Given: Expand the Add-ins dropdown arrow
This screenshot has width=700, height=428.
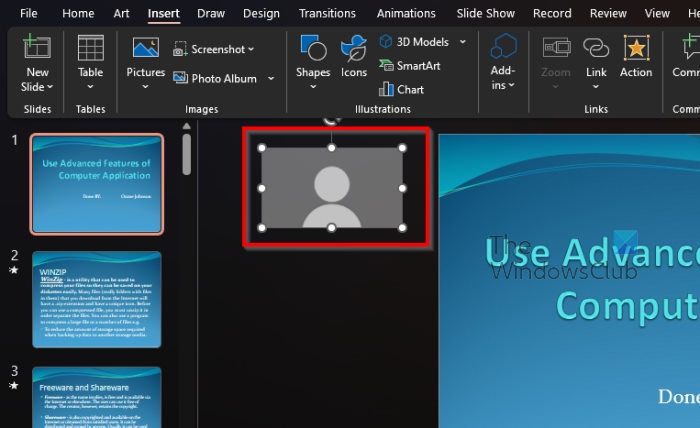Looking at the screenshot, I should tap(512, 85).
